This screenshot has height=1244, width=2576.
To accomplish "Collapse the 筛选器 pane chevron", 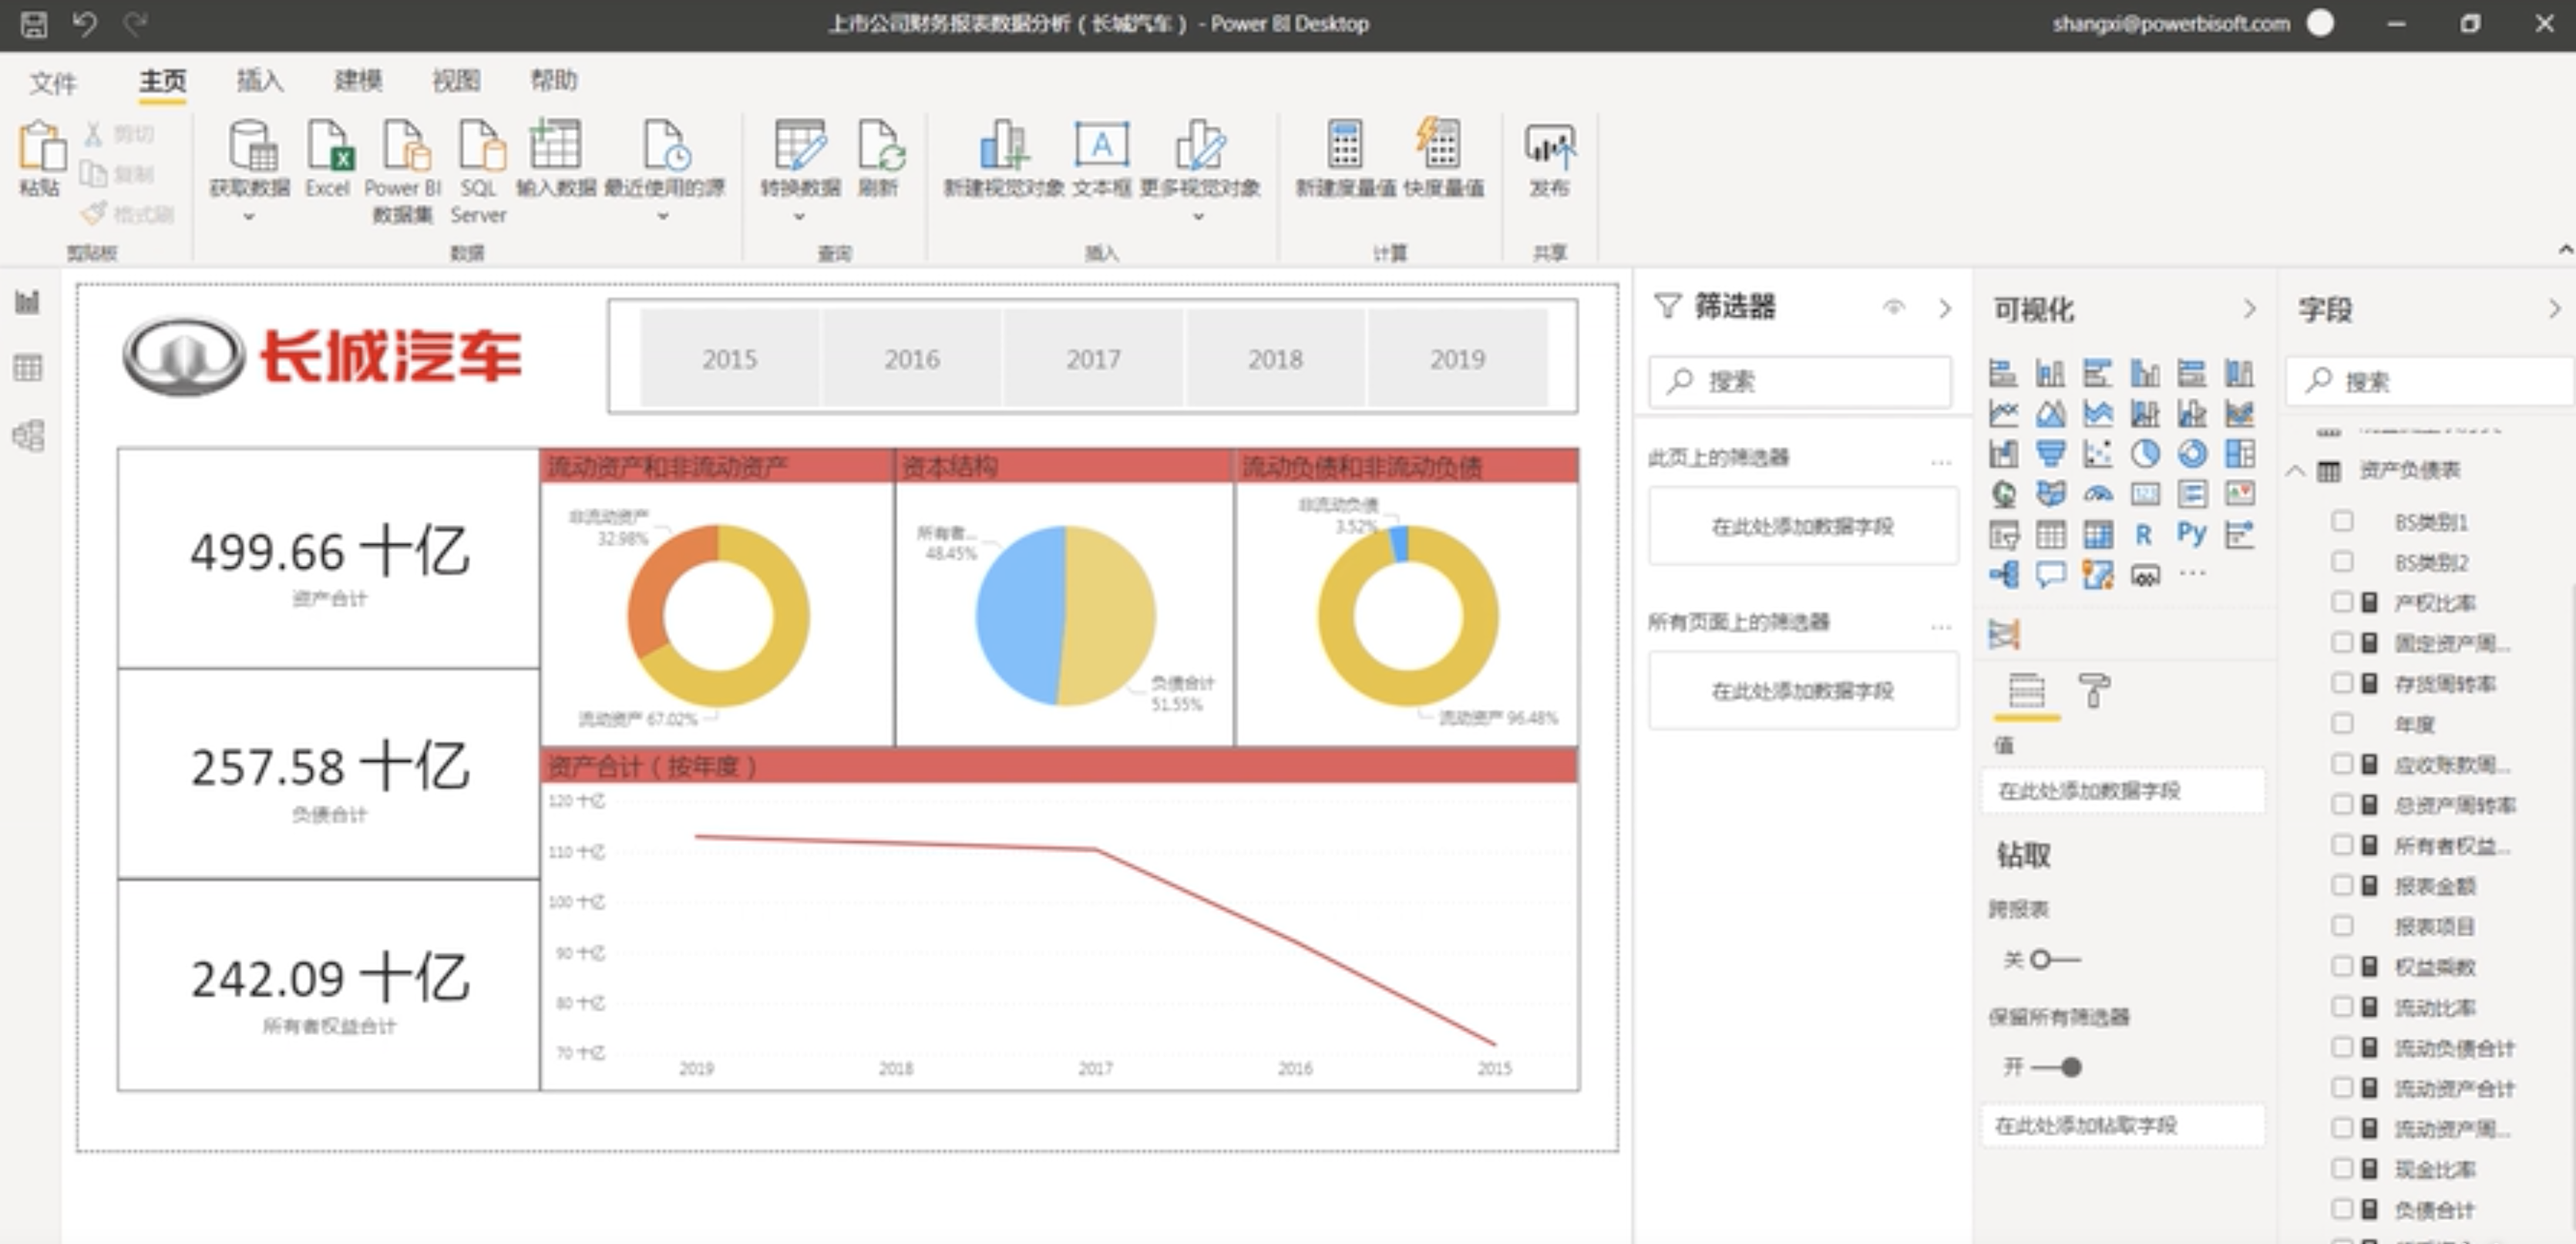I will [1944, 308].
